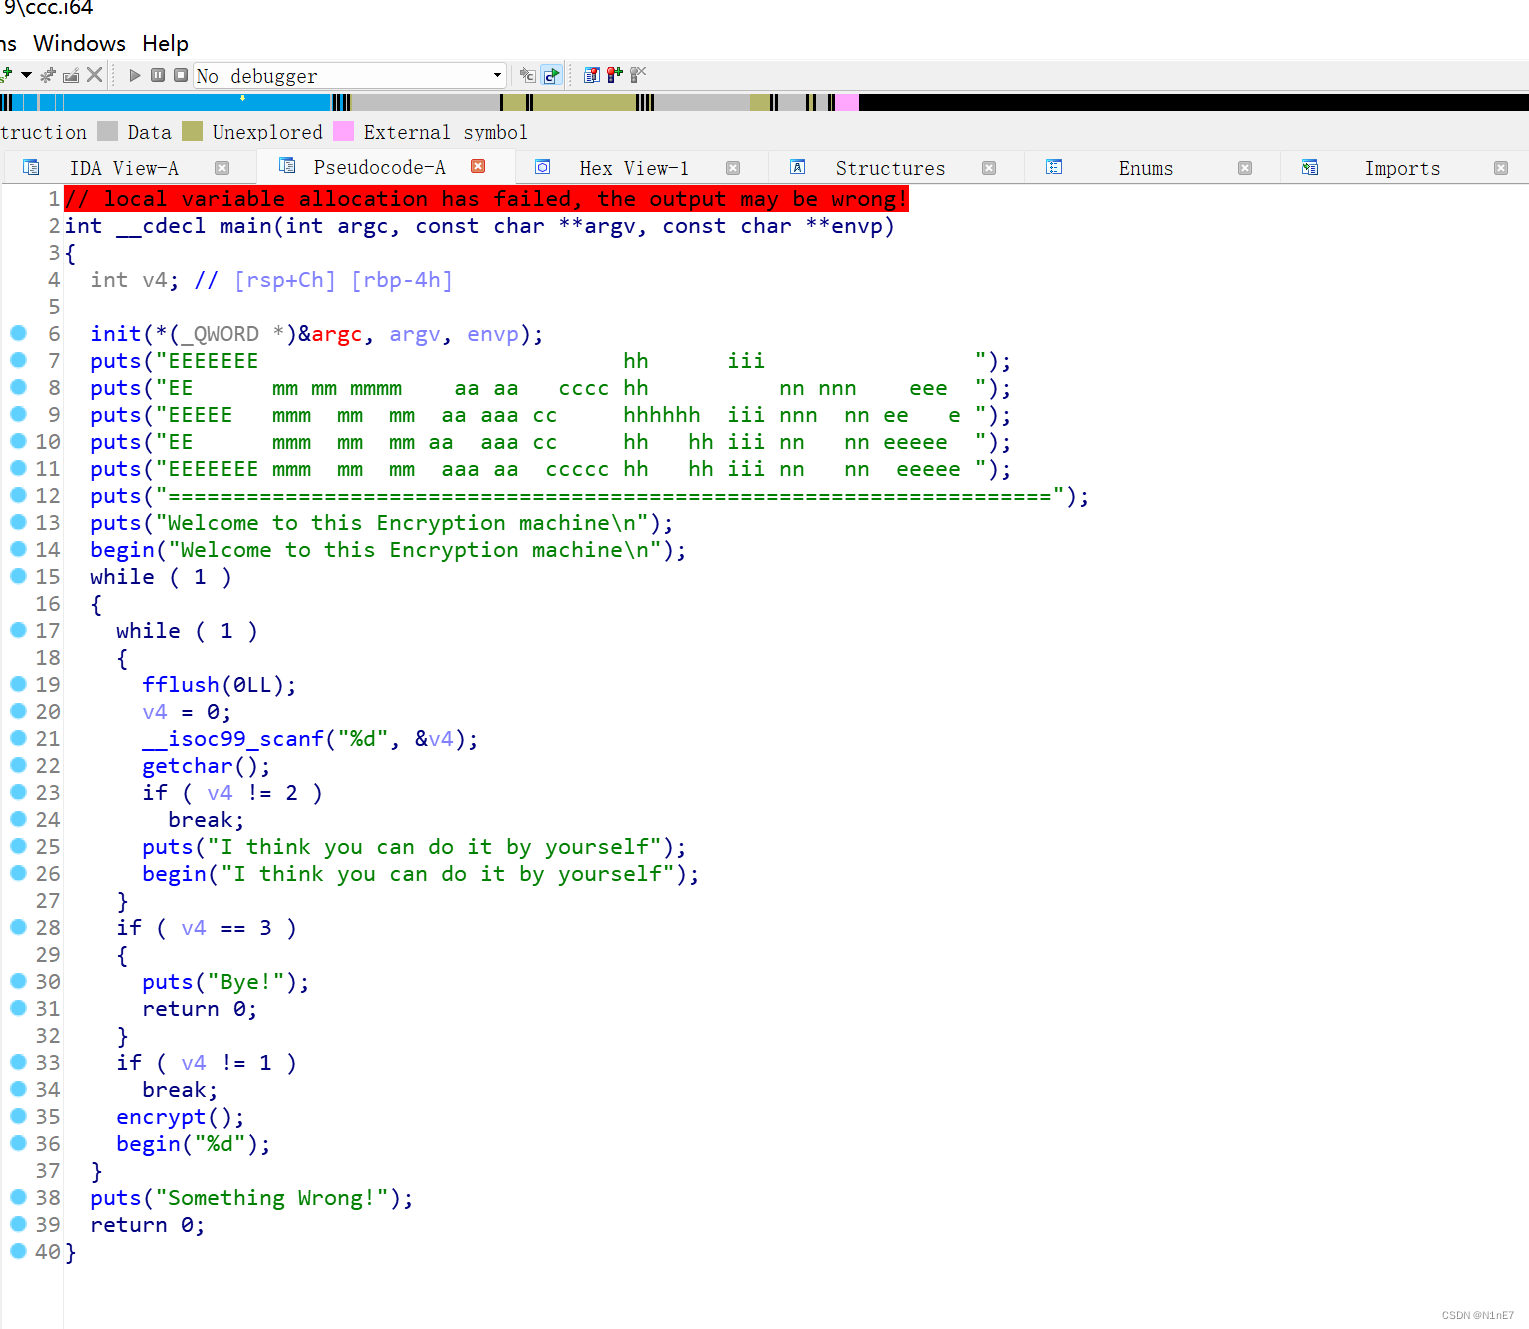Click the yellow position marker in navigation band

pos(242,98)
